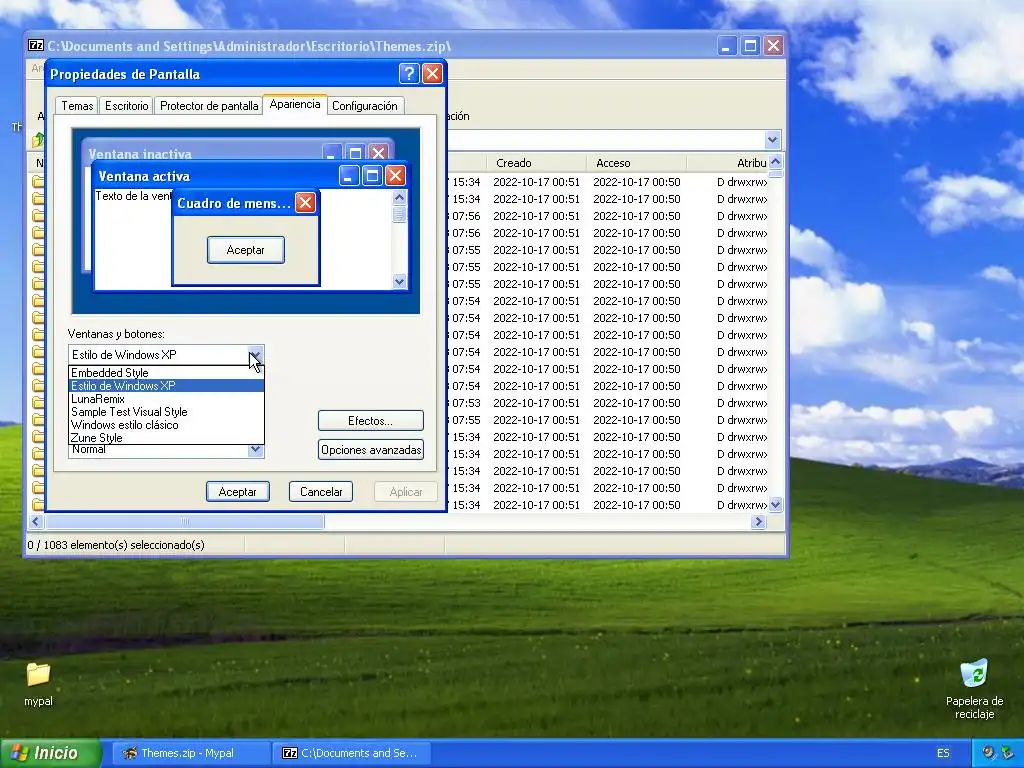The height and width of the screenshot is (768, 1024).
Task: Click left arrow of horizontal scrollbar
Action: click(35, 521)
